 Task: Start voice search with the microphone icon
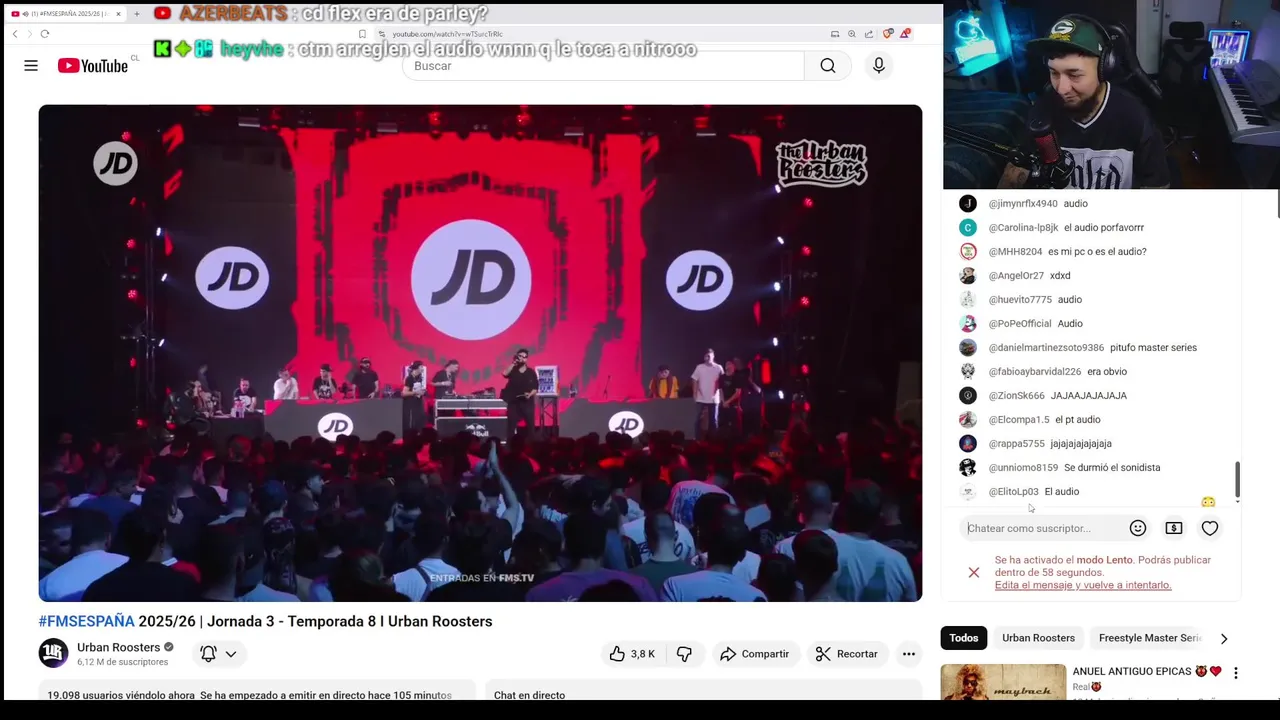pyautogui.click(x=878, y=66)
